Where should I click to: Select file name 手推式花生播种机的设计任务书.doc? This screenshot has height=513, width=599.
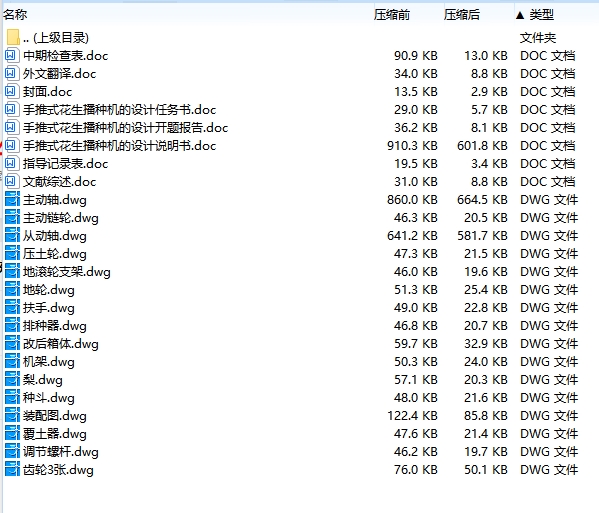(x=120, y=110)
